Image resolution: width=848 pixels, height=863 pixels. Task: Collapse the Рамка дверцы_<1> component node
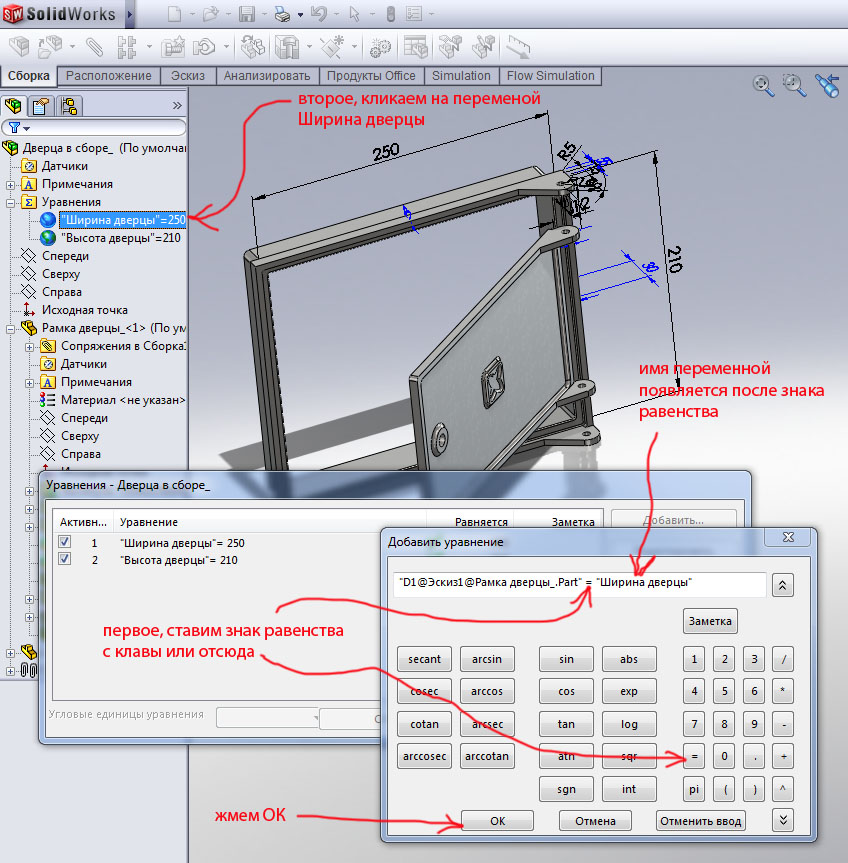point(11,328)
